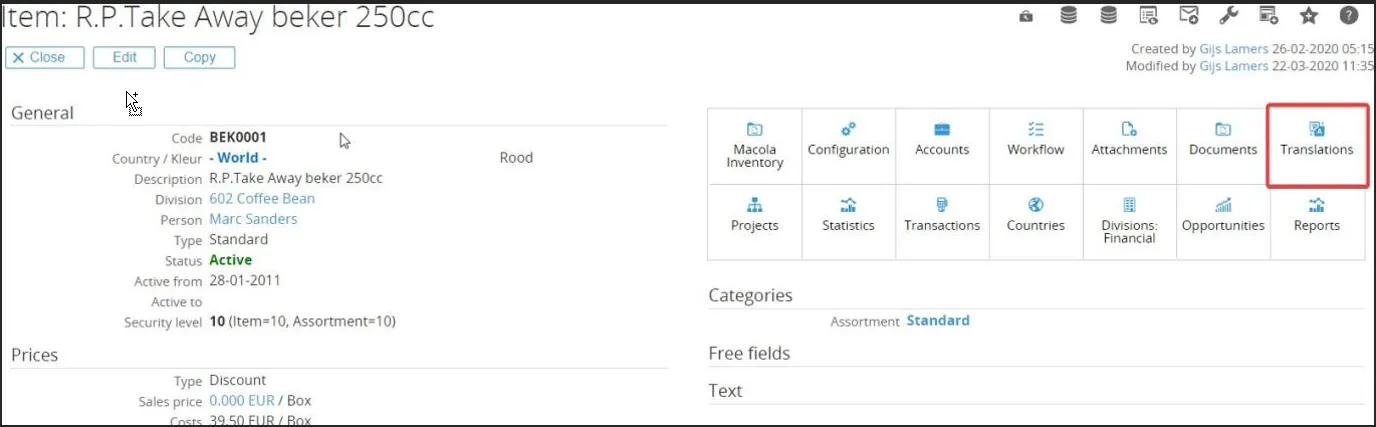Open the Translations tile
This screenshot has width=1376, height=427.
pyautogui.click(x=1316, y=141)
